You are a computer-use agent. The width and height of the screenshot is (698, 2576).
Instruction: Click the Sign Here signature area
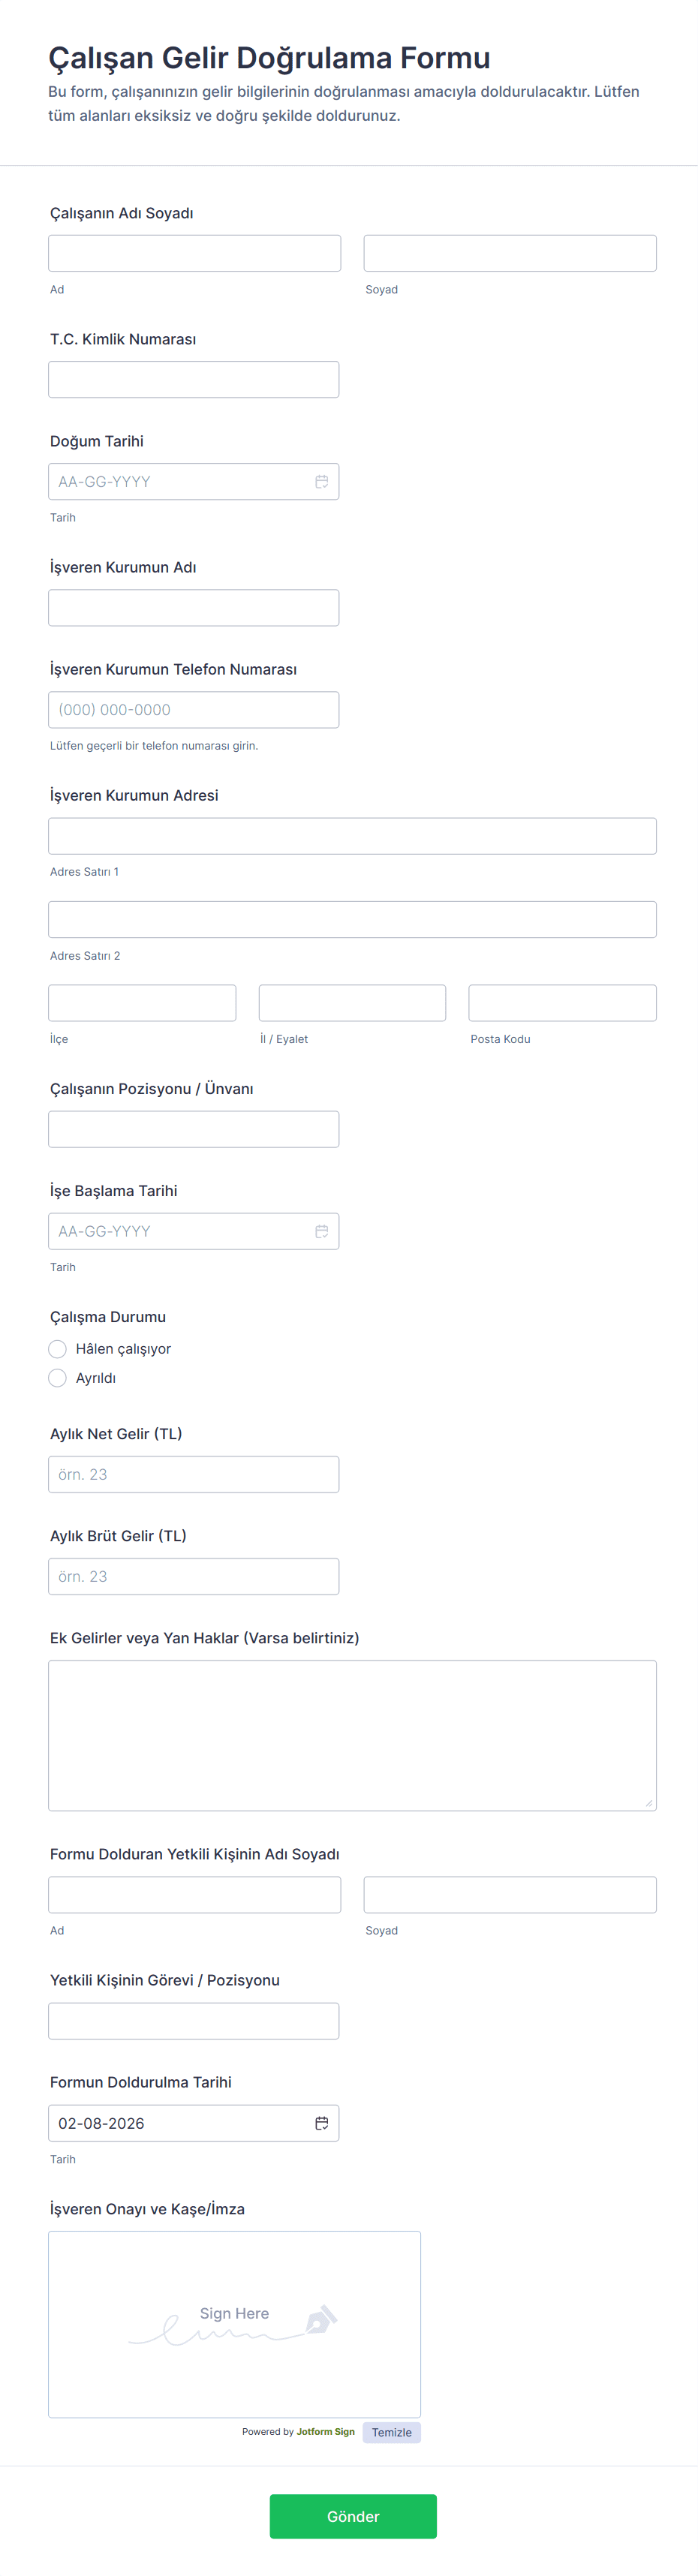coord(234,2324)
